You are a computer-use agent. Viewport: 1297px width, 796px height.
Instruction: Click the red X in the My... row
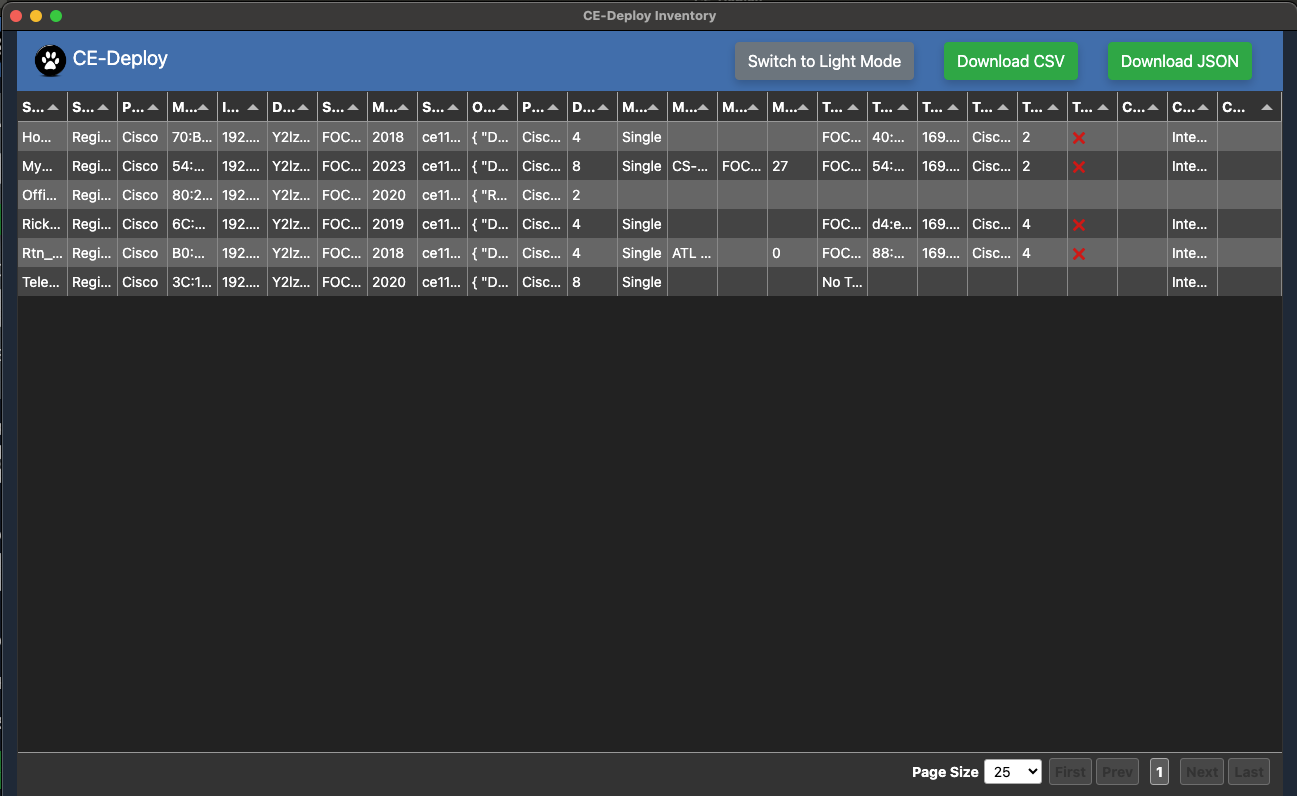click(1079, 167)
